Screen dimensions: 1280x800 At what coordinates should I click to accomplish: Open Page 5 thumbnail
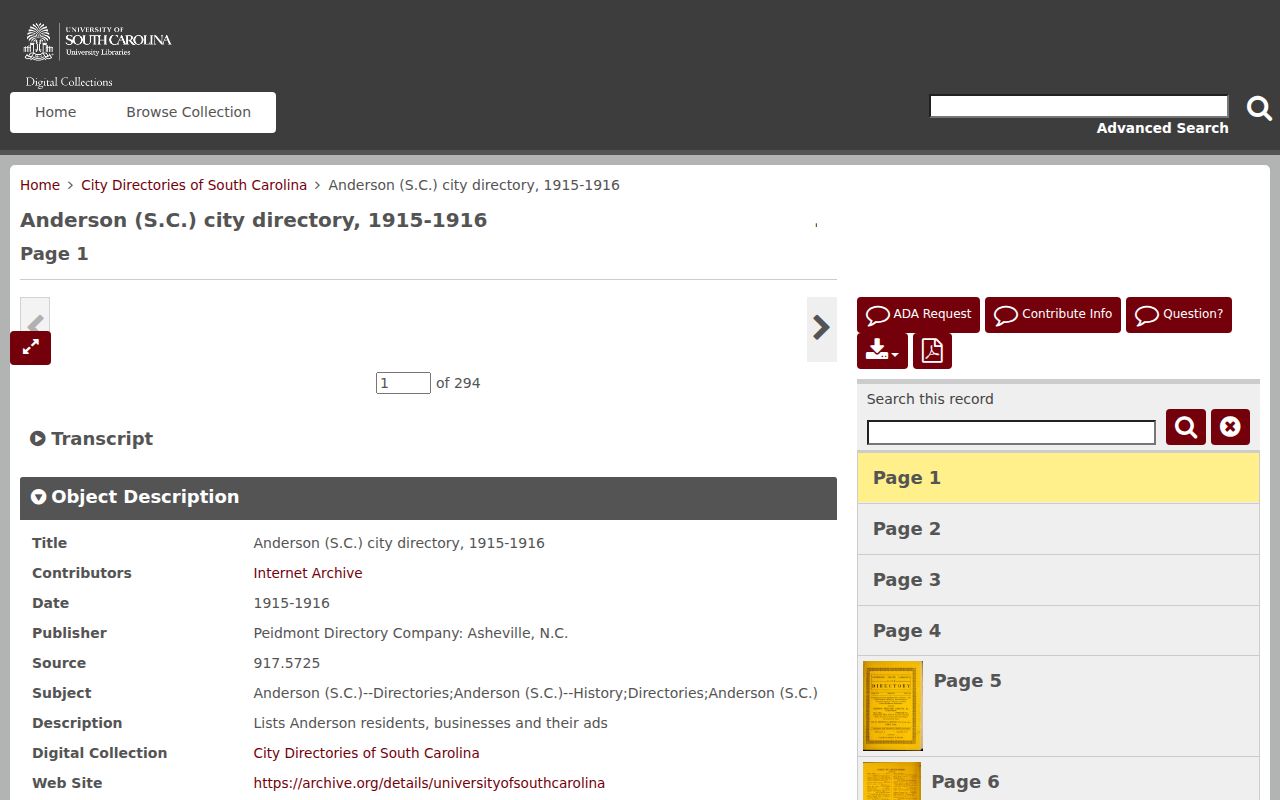pyautogui.click(x=893, y=706)
